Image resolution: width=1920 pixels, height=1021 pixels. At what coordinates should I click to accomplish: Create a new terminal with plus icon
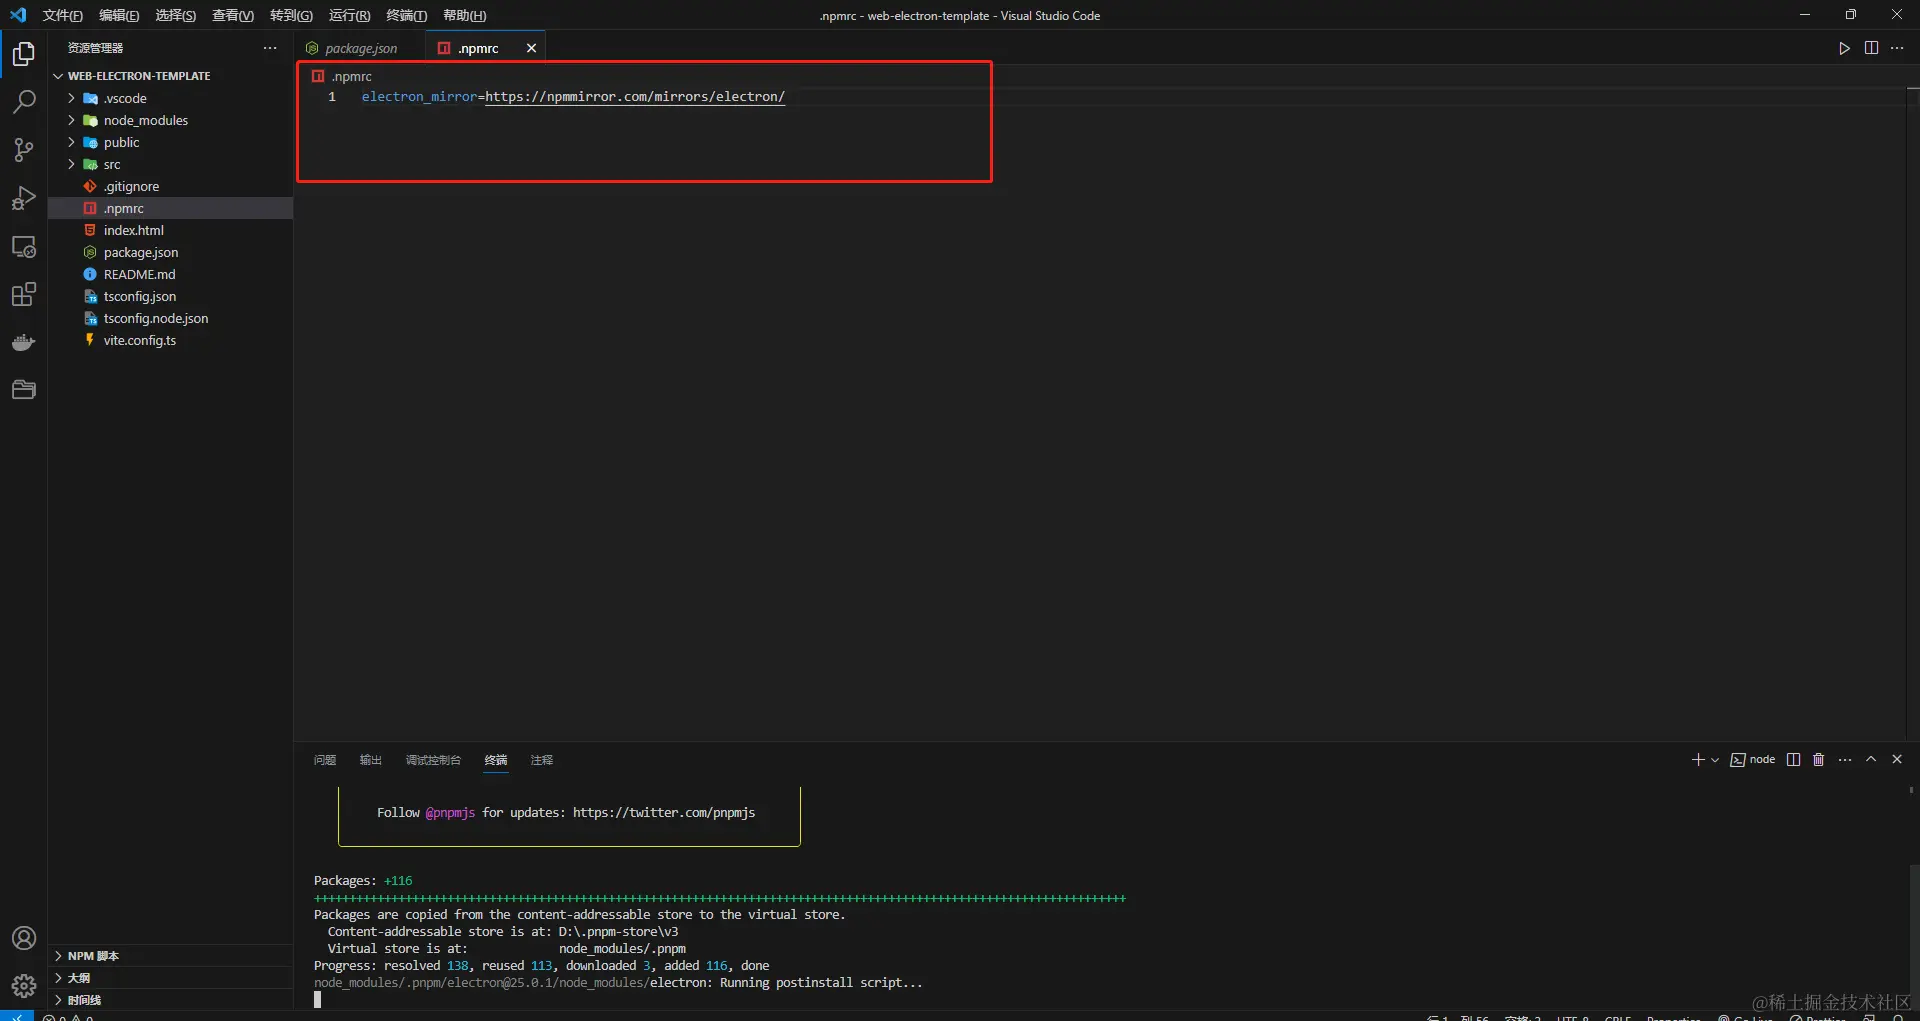click(x=1697, y=760)
